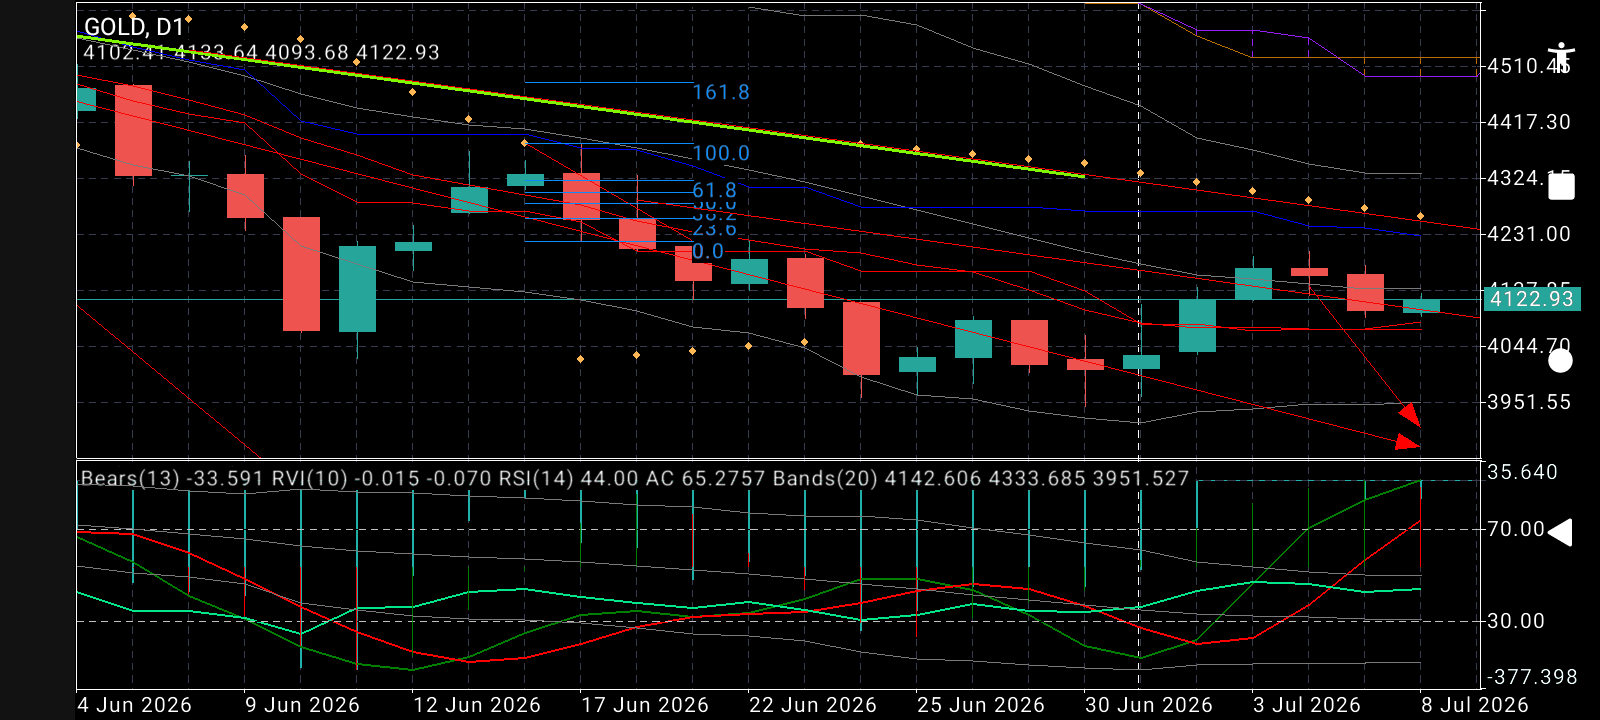The height and width of the screenshot is (720, 1600).
Task: Select the red arrowhead of the flatter trendline
Action: 1408,441
